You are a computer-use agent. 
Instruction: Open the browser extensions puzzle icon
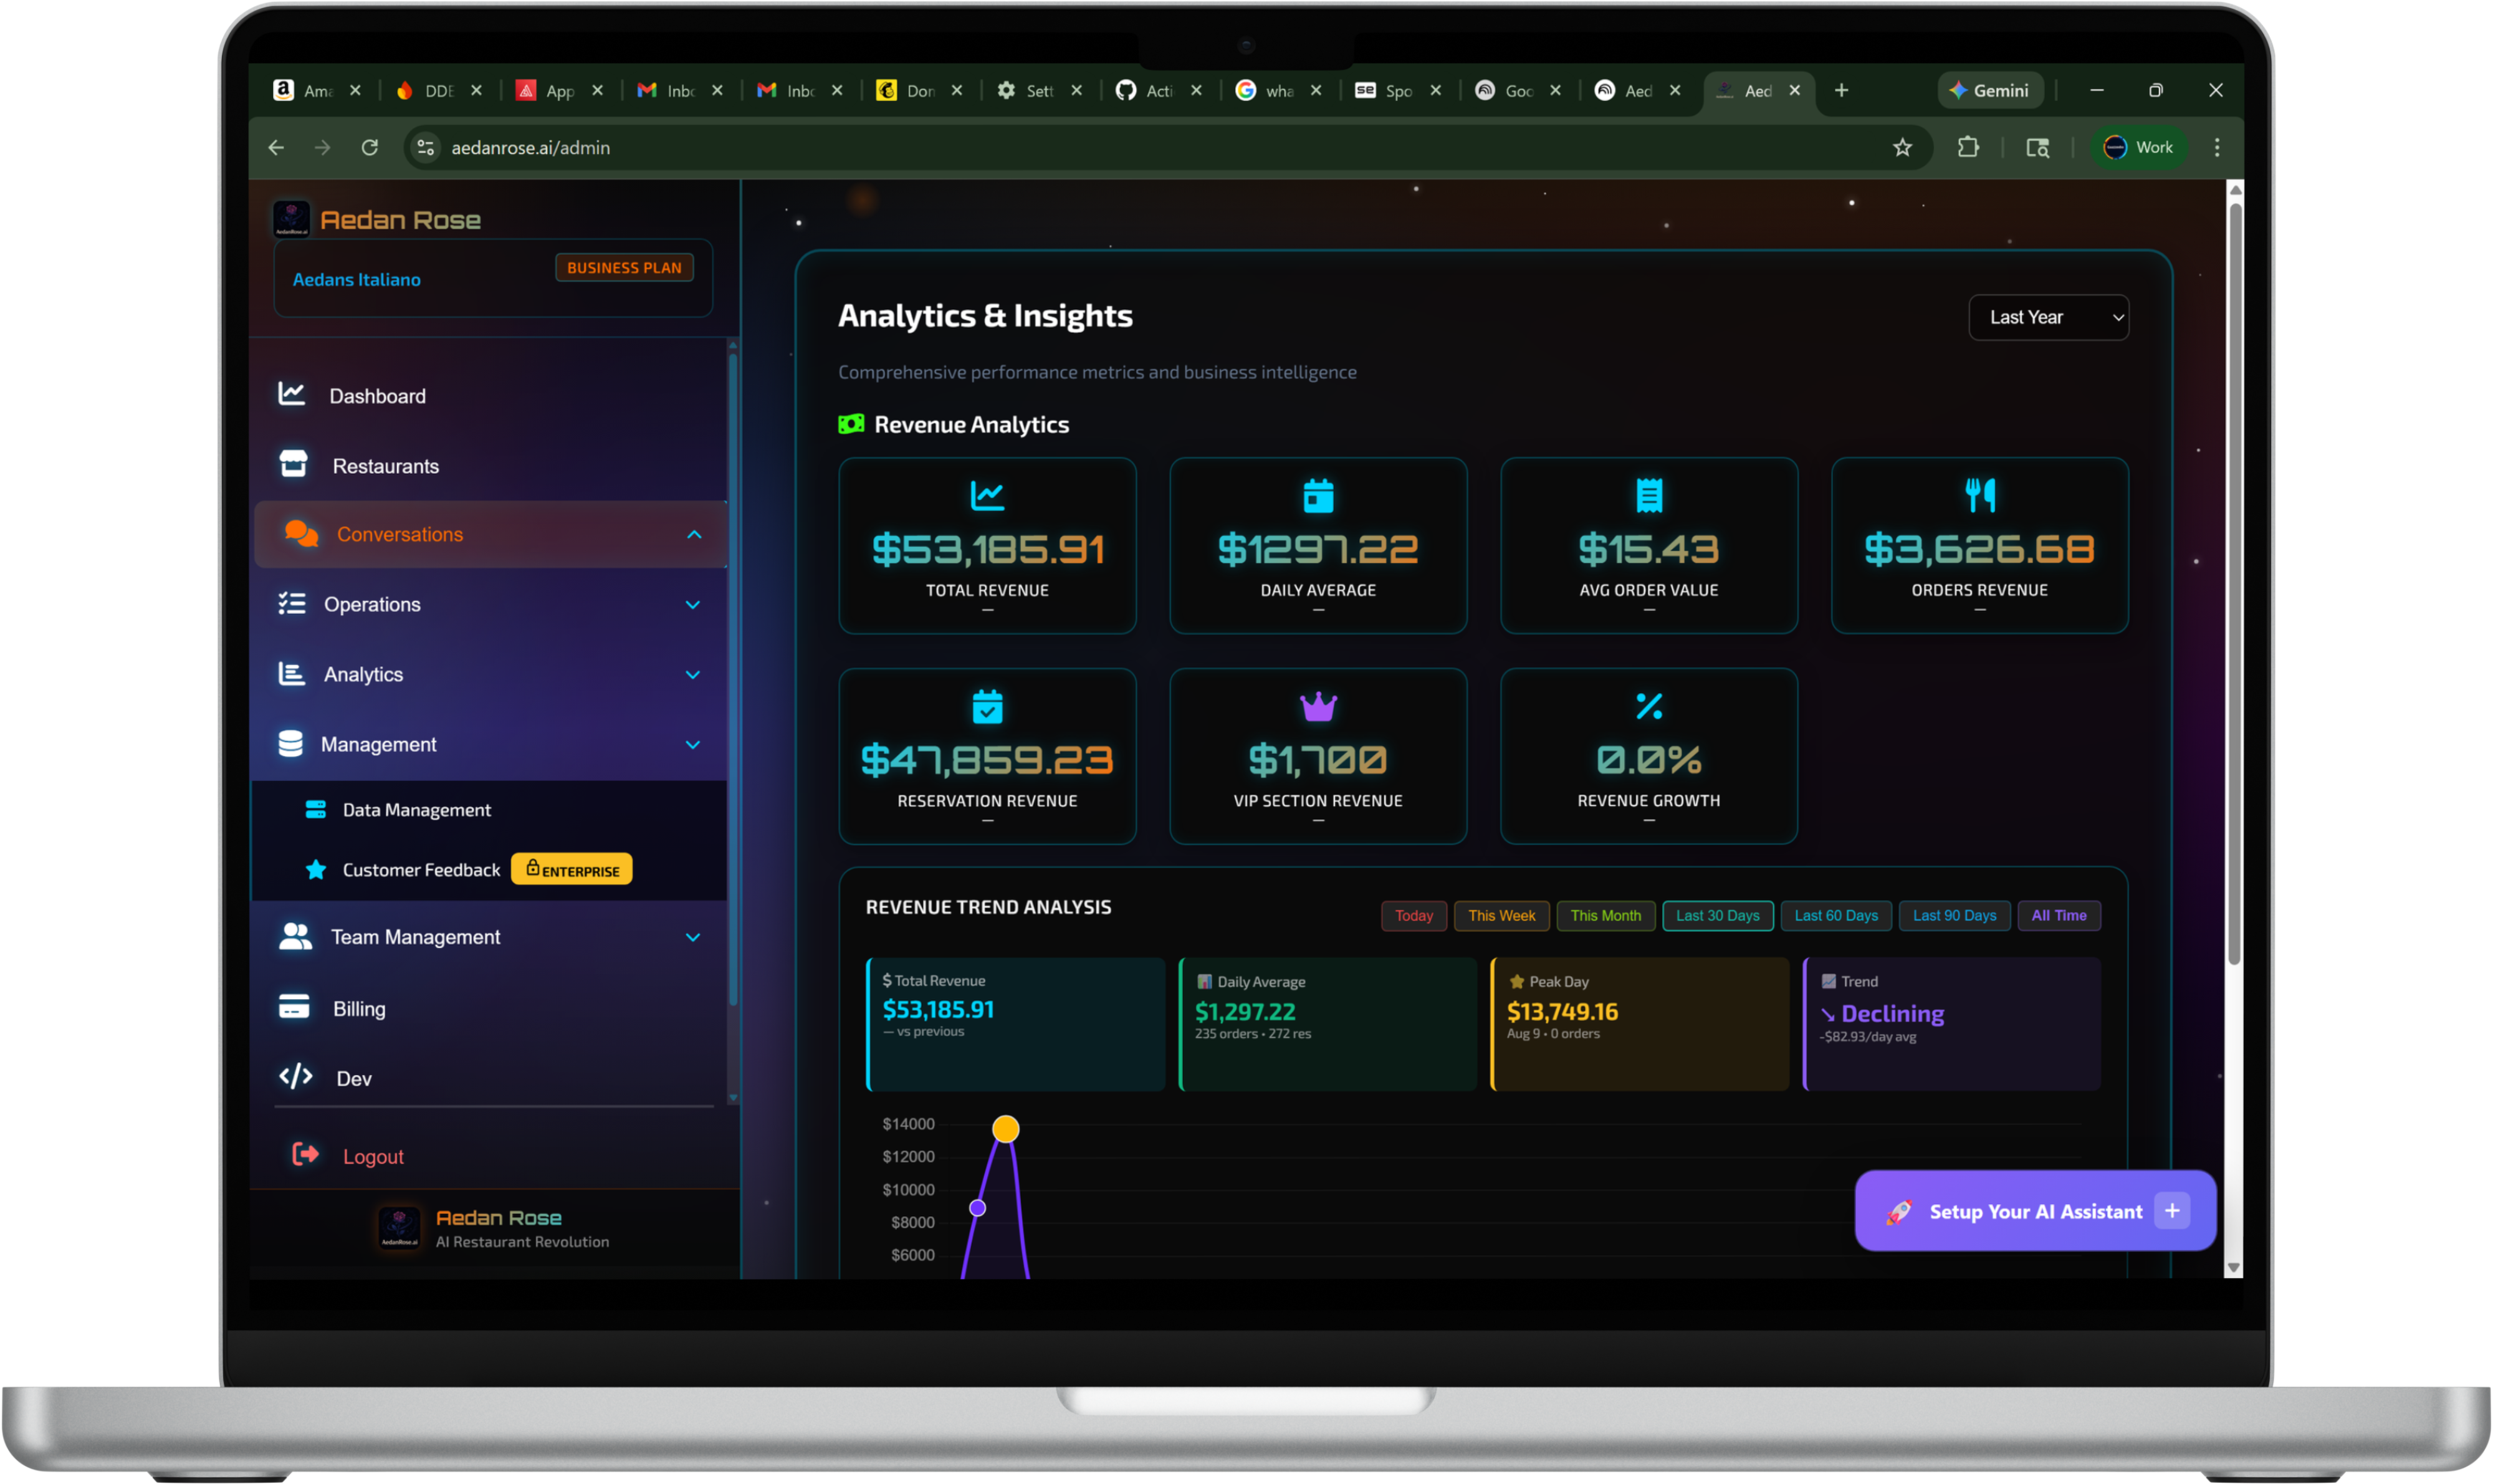coord(1968,148)
